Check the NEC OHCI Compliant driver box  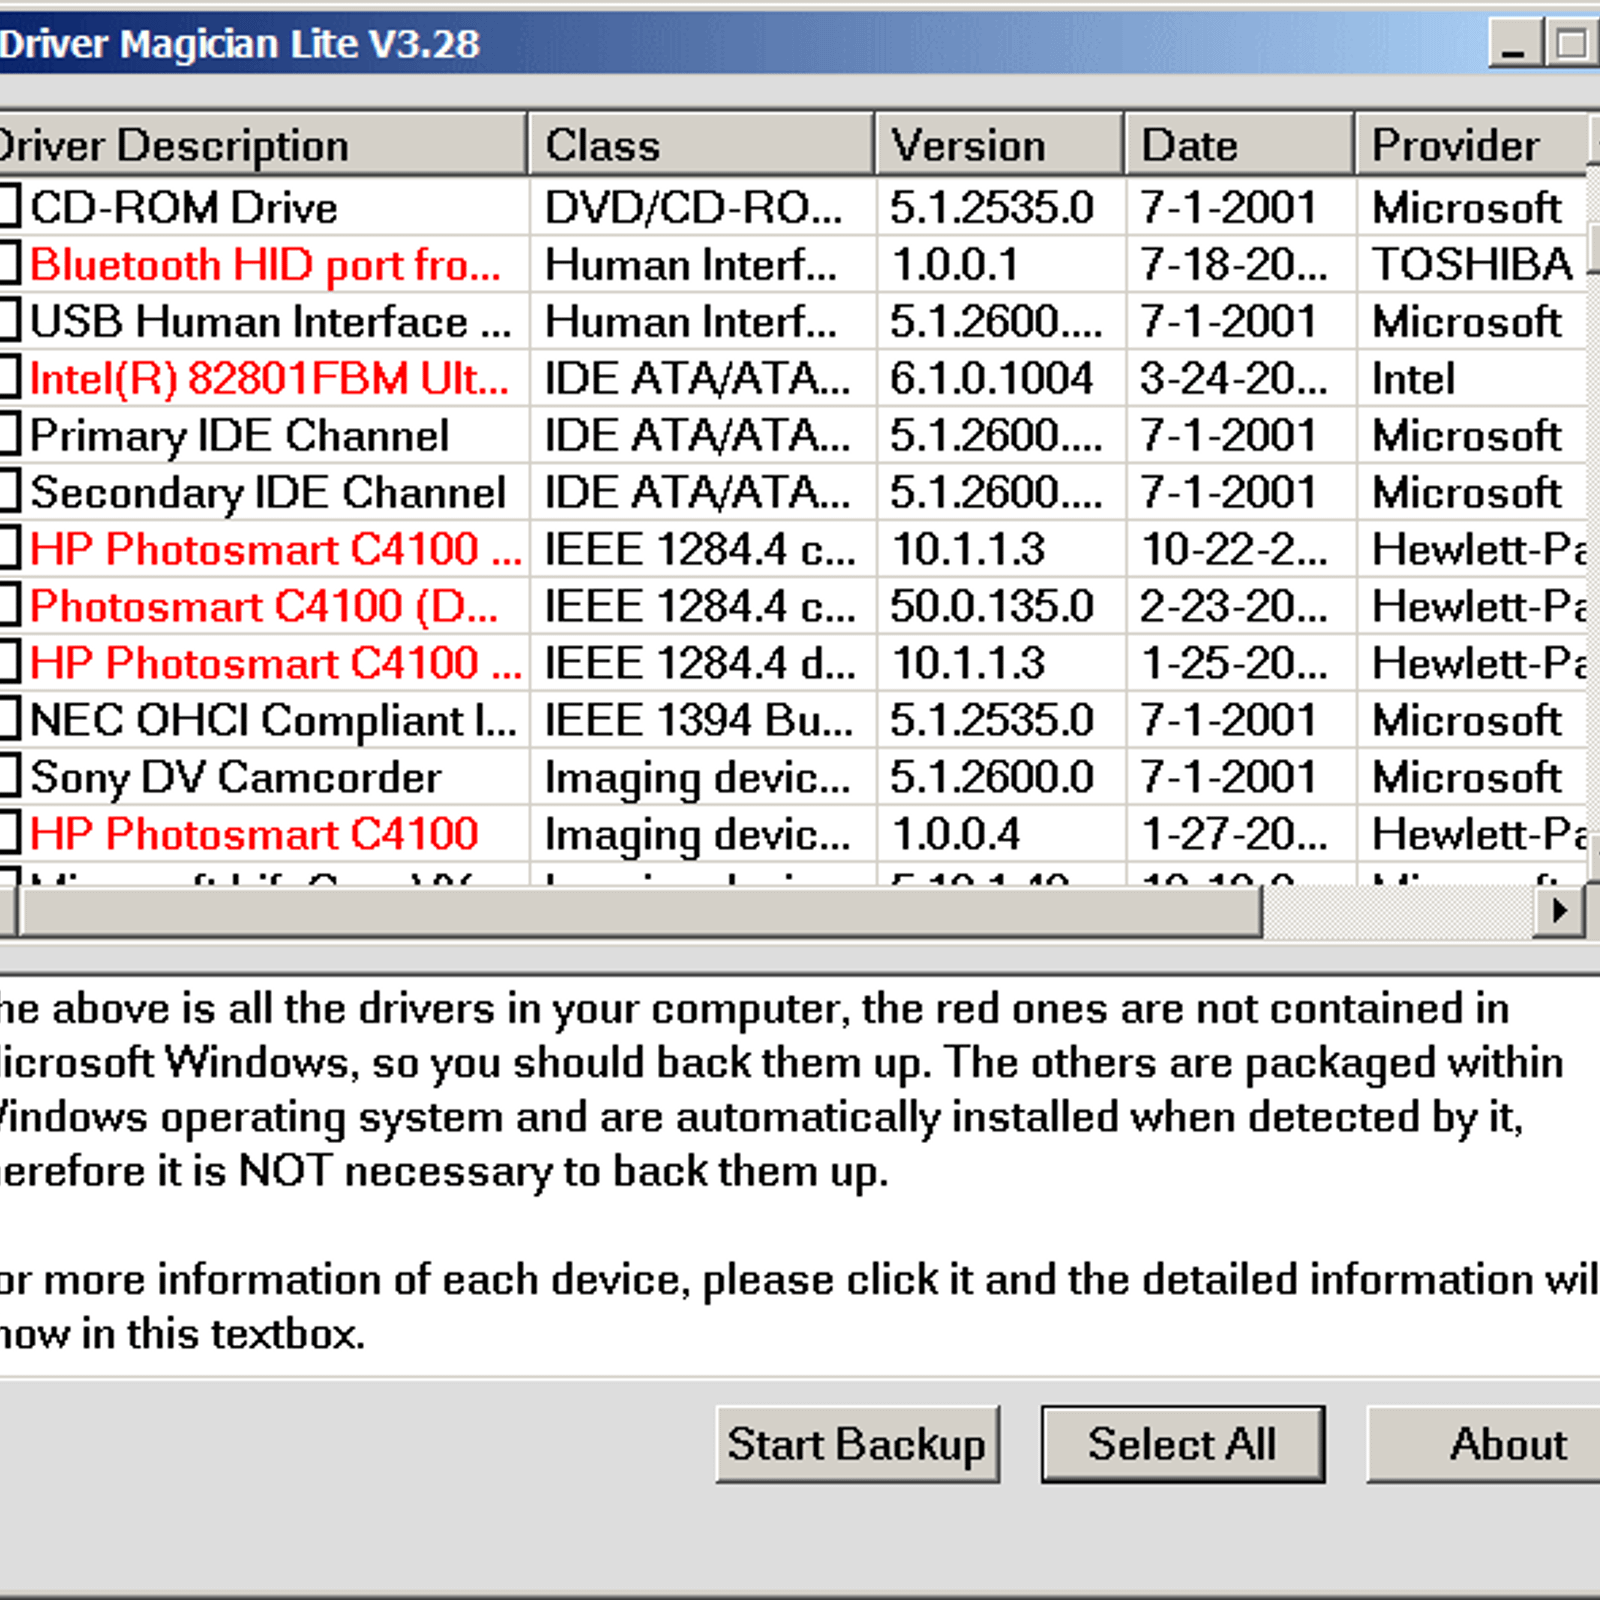pyautogui.click(x=8, y=720)
